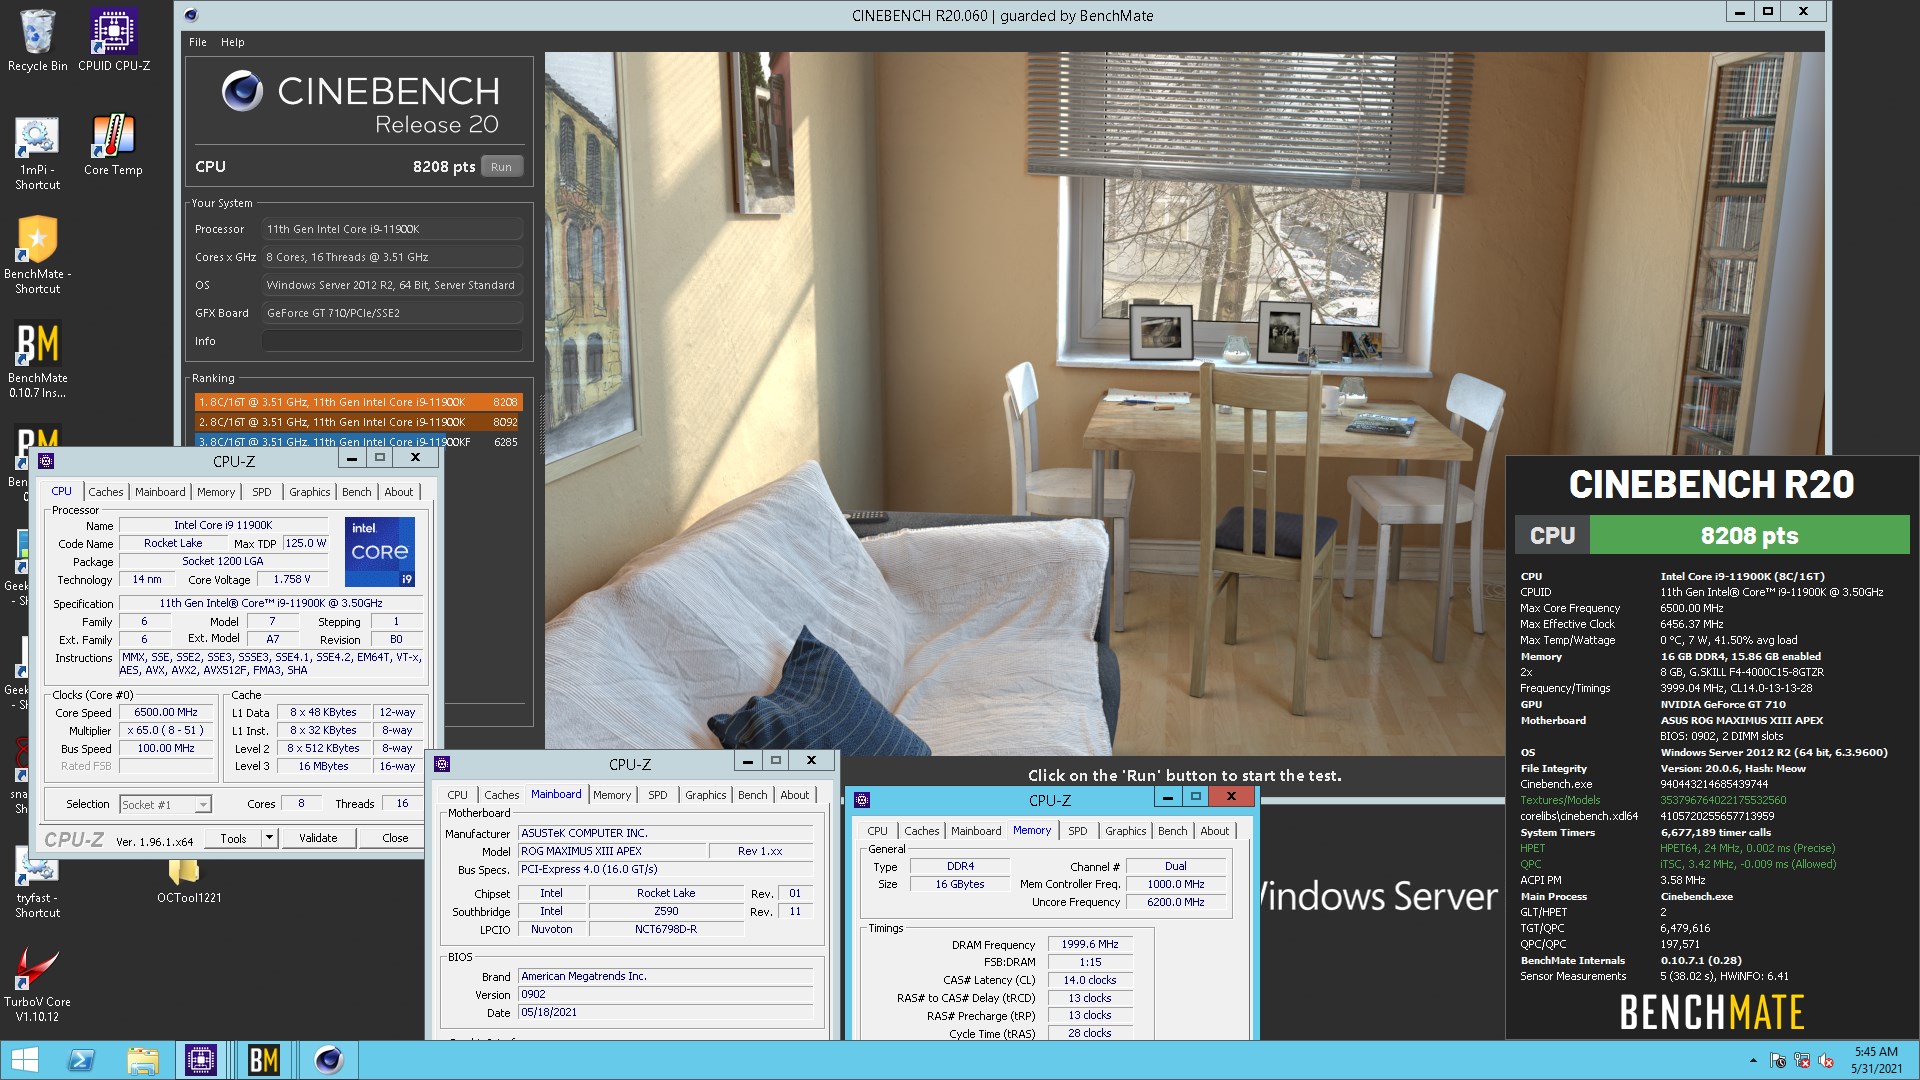Screen dimensions: 1920x1080
Task: Open the Socket #1 selection dropdown
Action: tap(165, 804)
